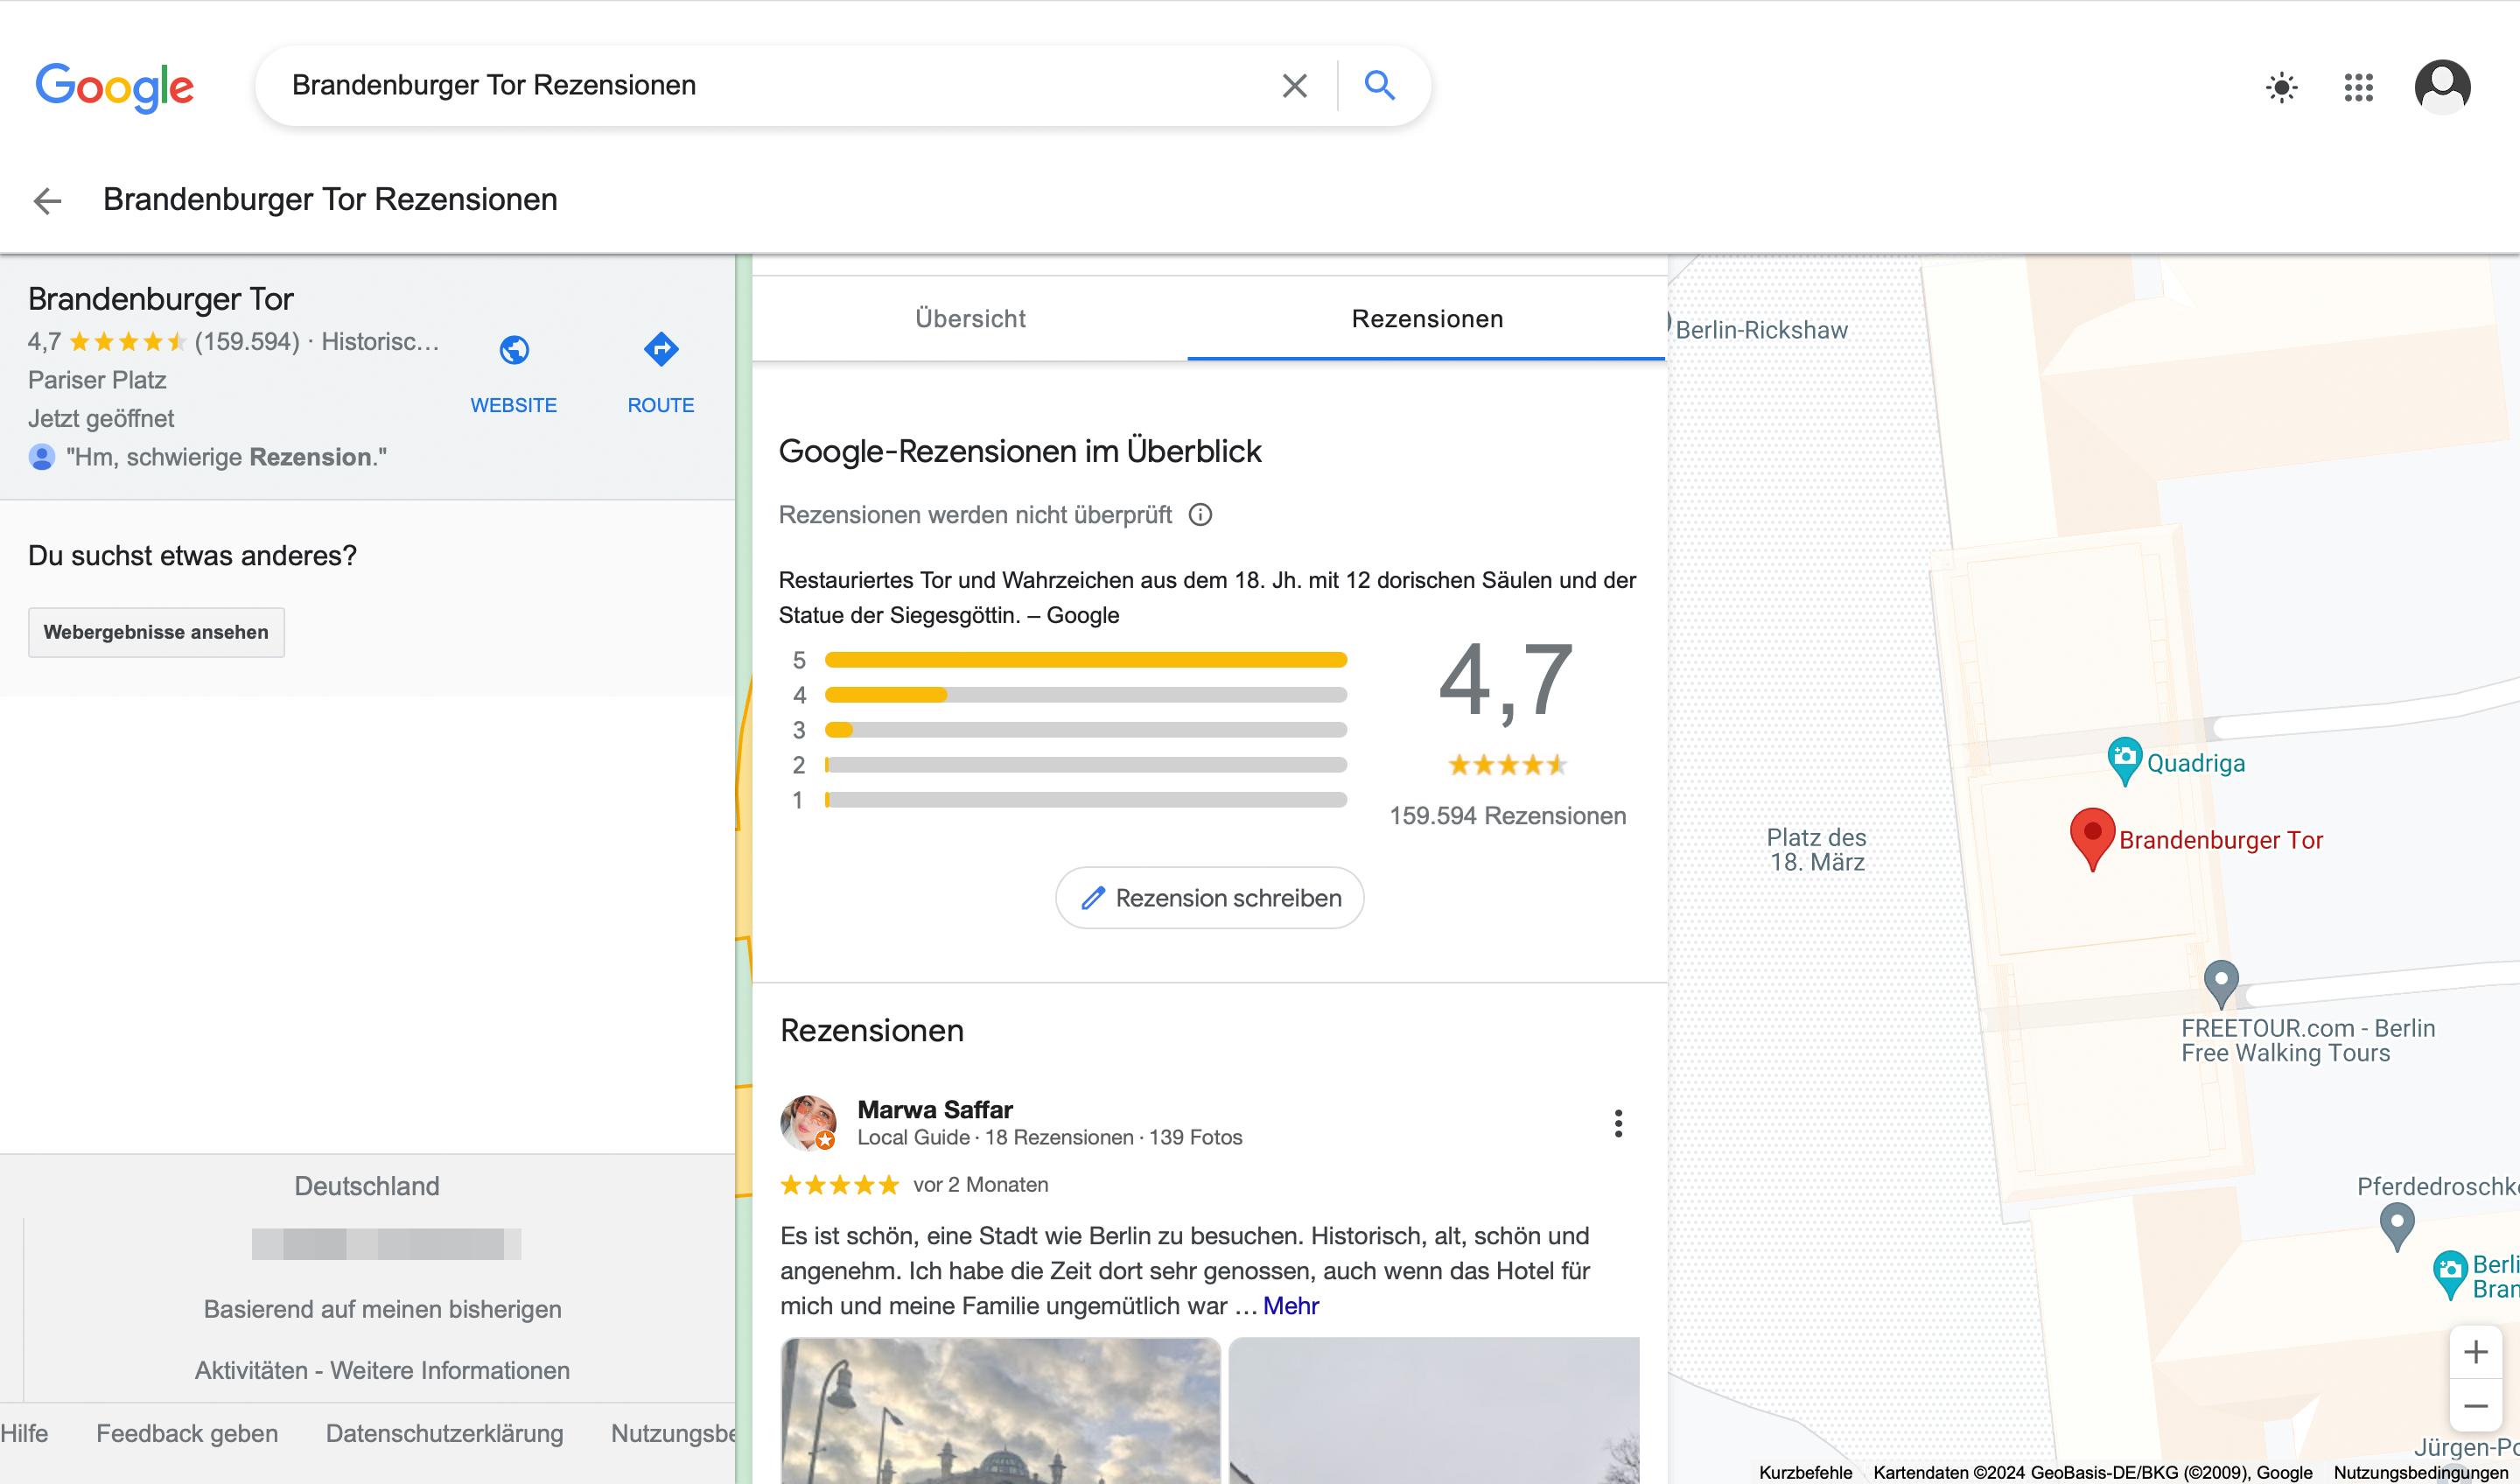Open the first review photo of the lamp and sky
The width and height of the screenshot is (2520, 1484).
1000,1410
